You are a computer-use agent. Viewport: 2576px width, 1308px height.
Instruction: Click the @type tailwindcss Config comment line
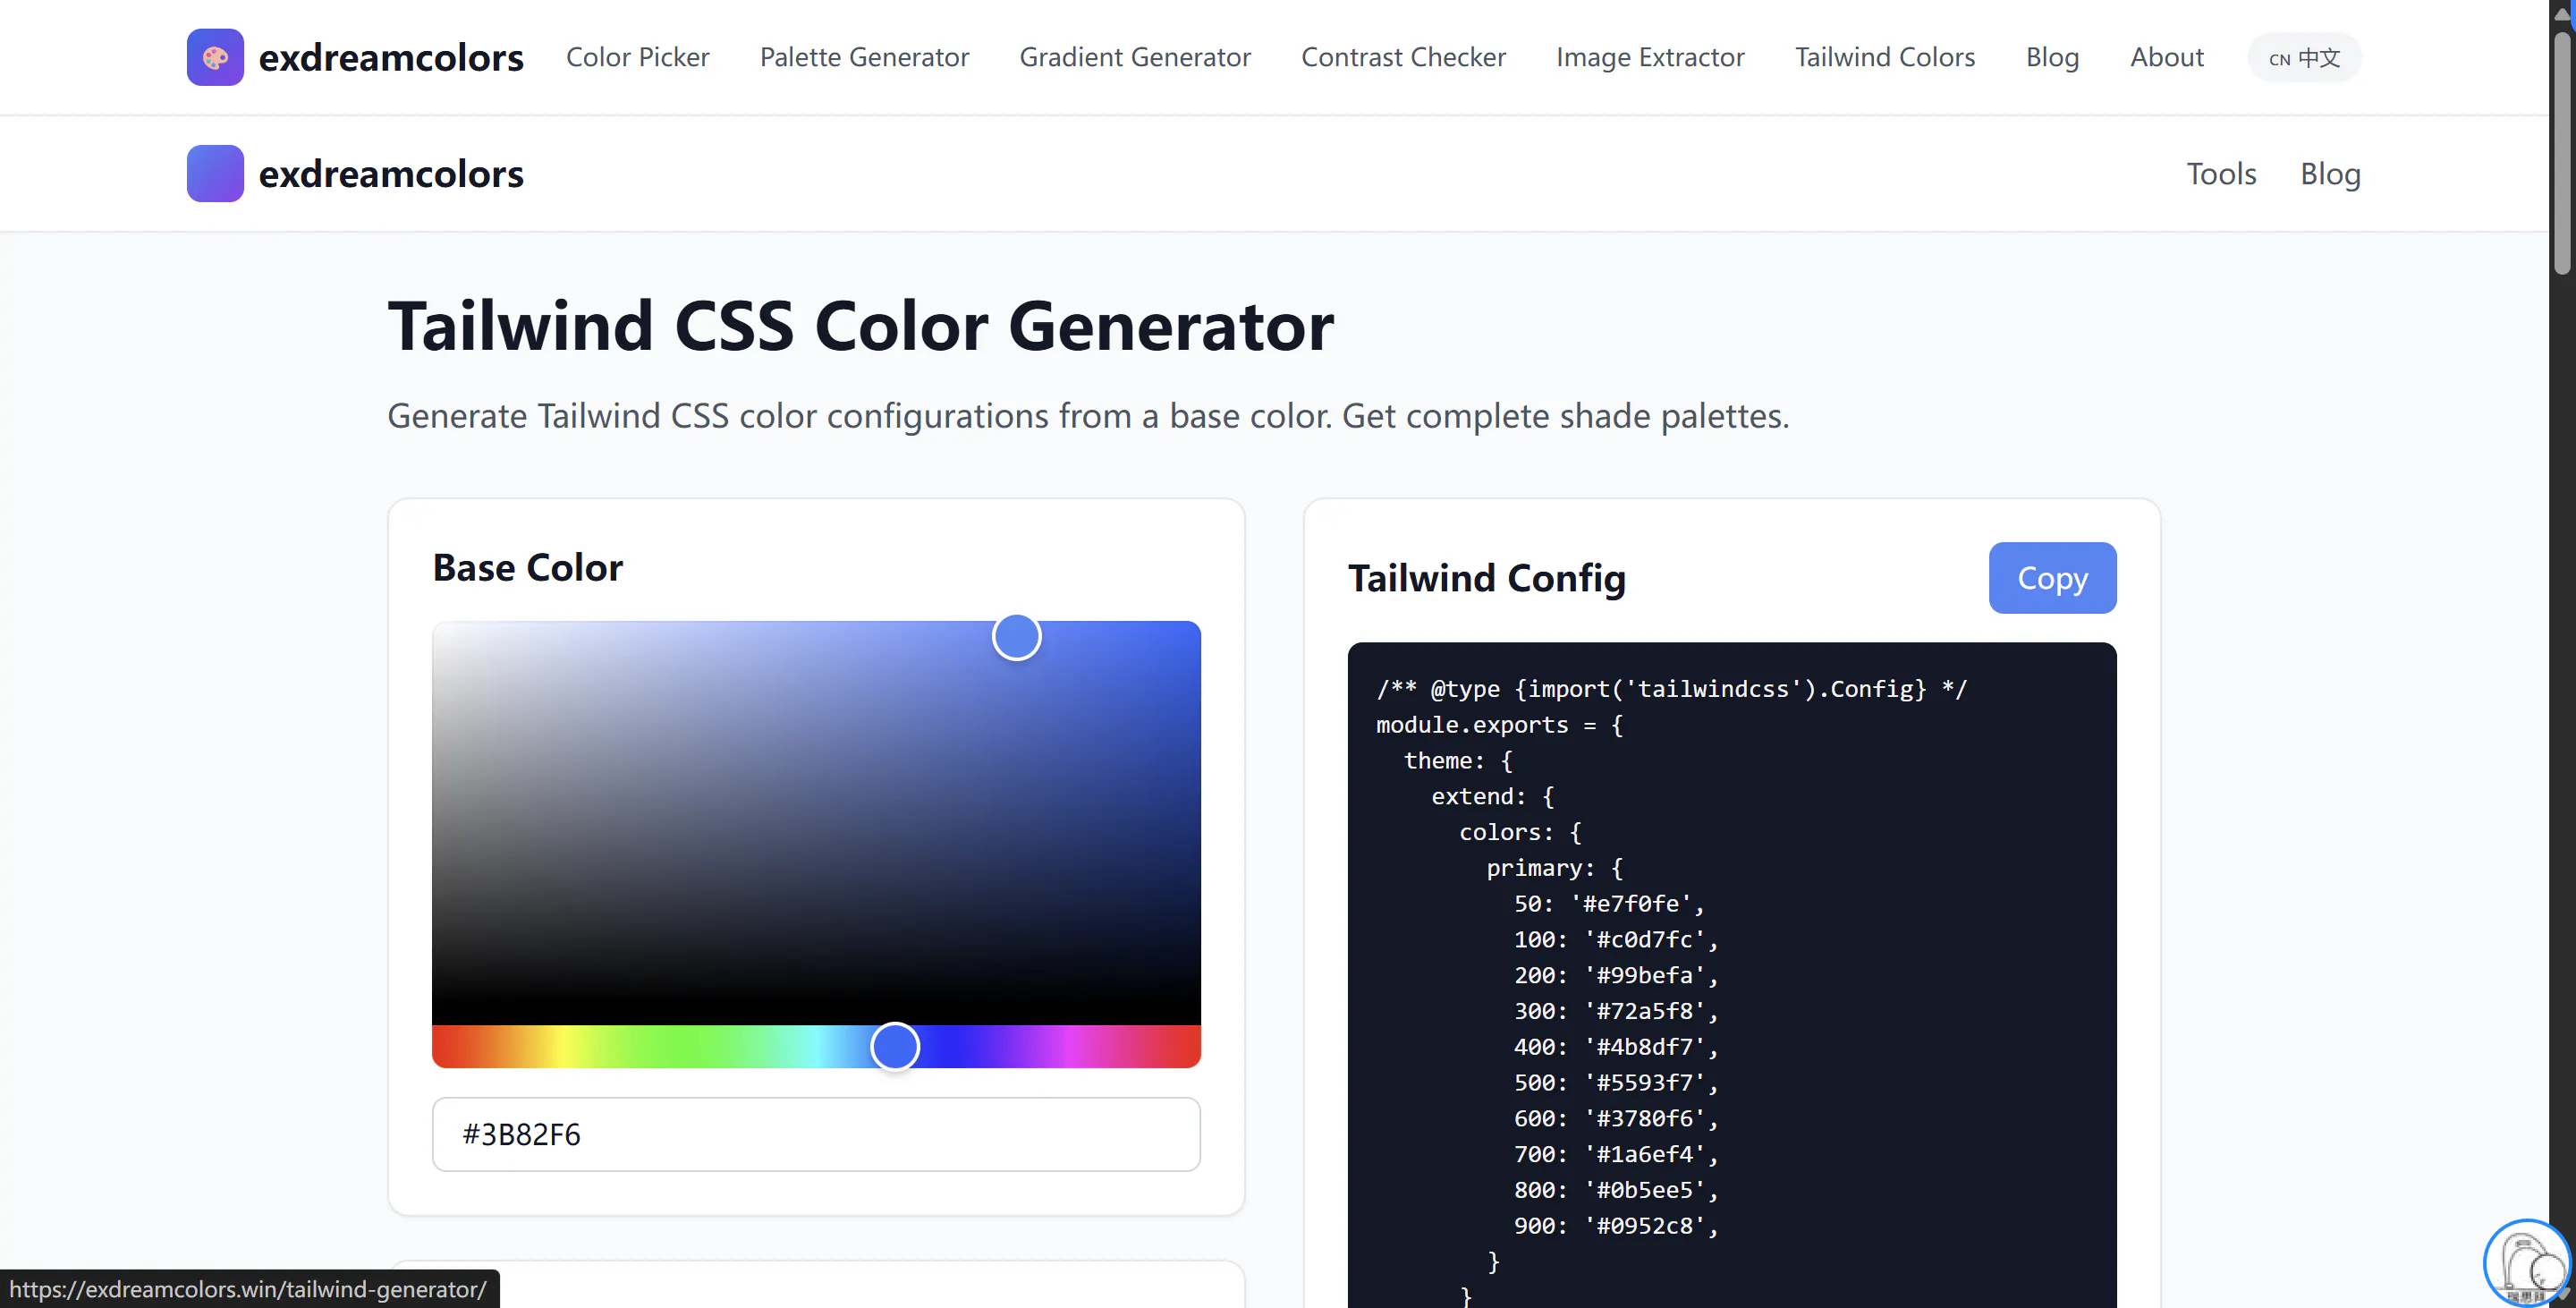[x=1671, y=689]
